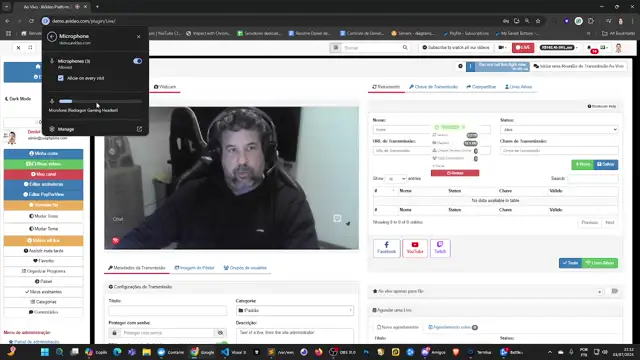Open Assistir mais tarde
Screen dimensions: 640x360
pos(43,251)
